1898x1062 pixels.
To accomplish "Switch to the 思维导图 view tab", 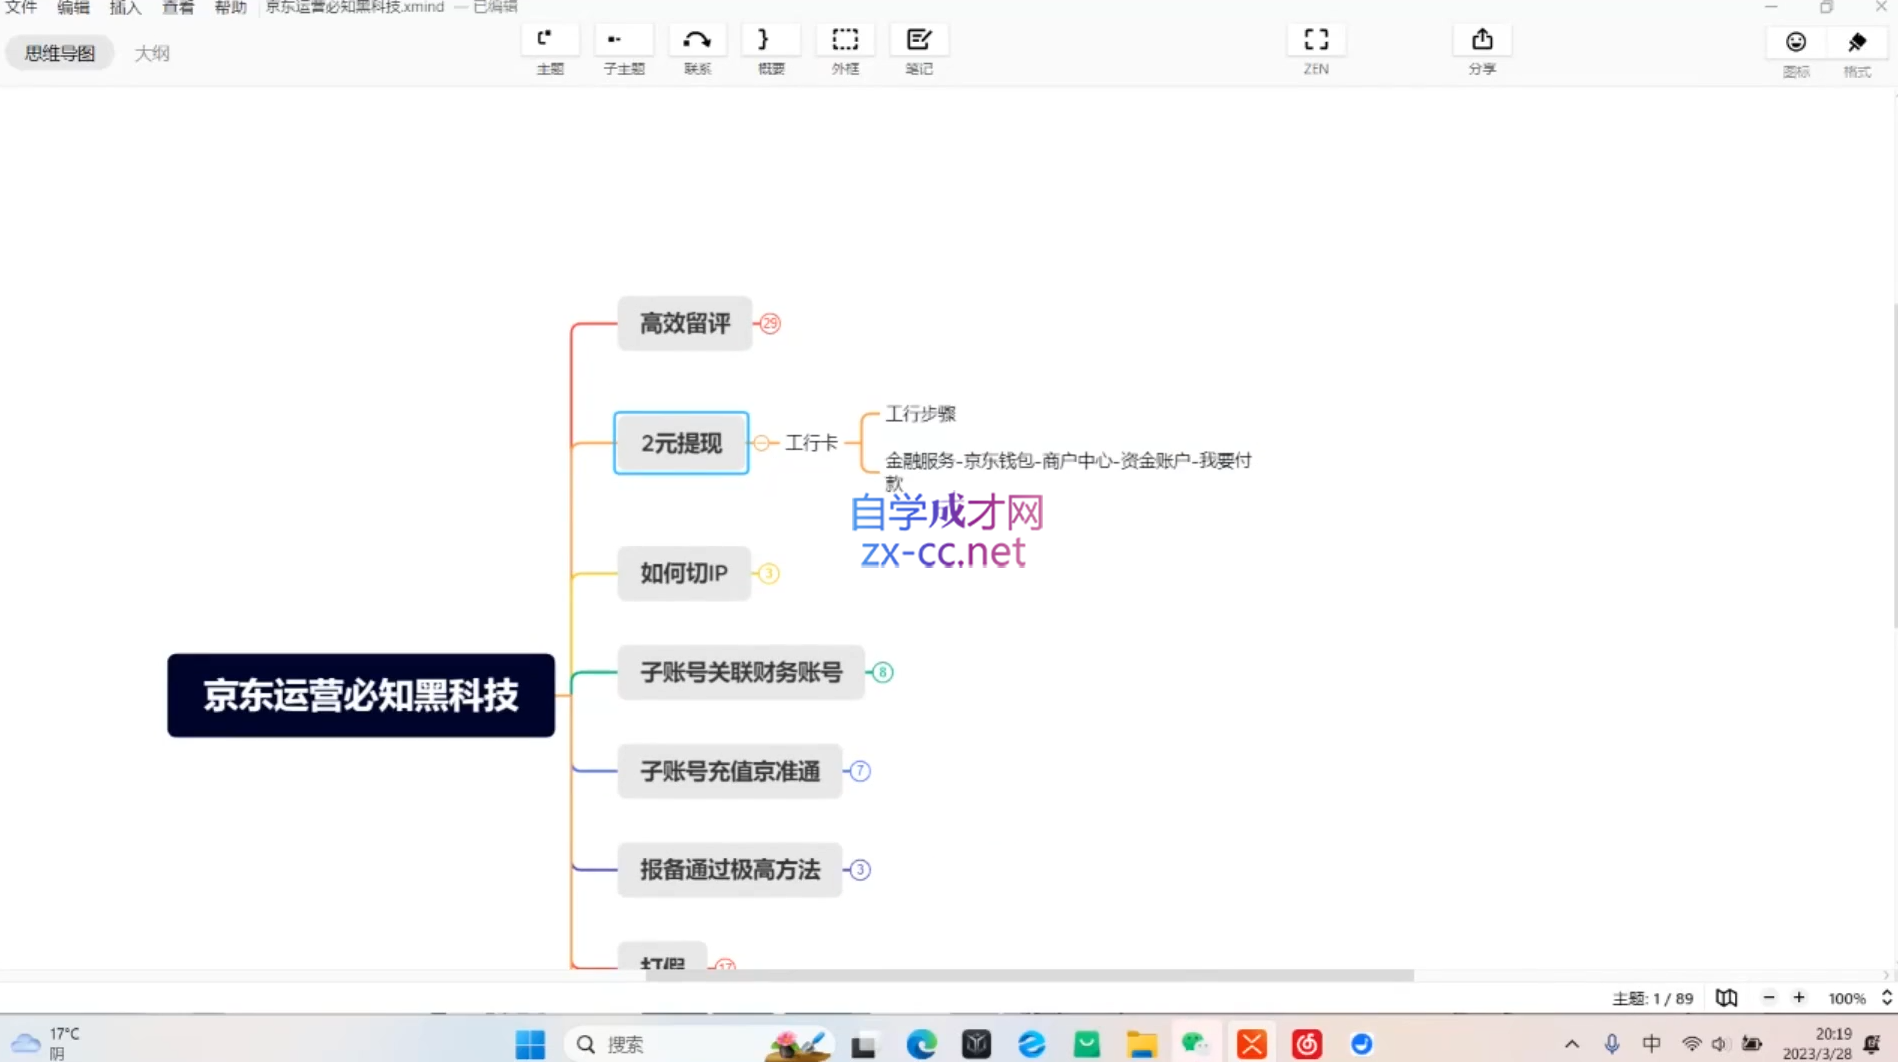I will (x=60, y=53).
